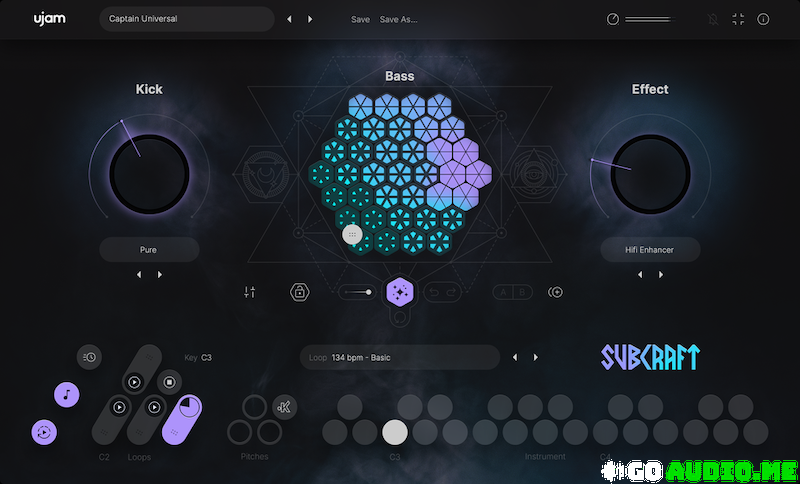Viewport: 800px width, 484px height.
Task: Click the Save As... button
Action: point(399,19)
